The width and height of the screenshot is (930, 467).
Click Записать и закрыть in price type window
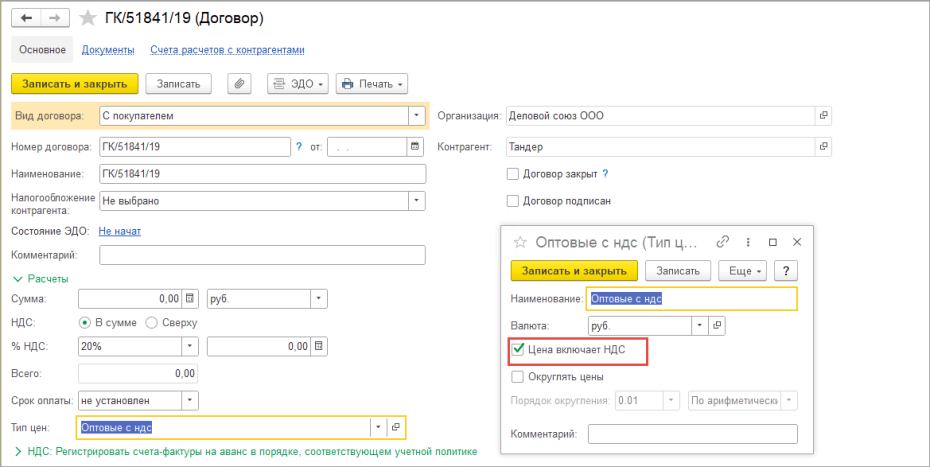coord(574,271)
